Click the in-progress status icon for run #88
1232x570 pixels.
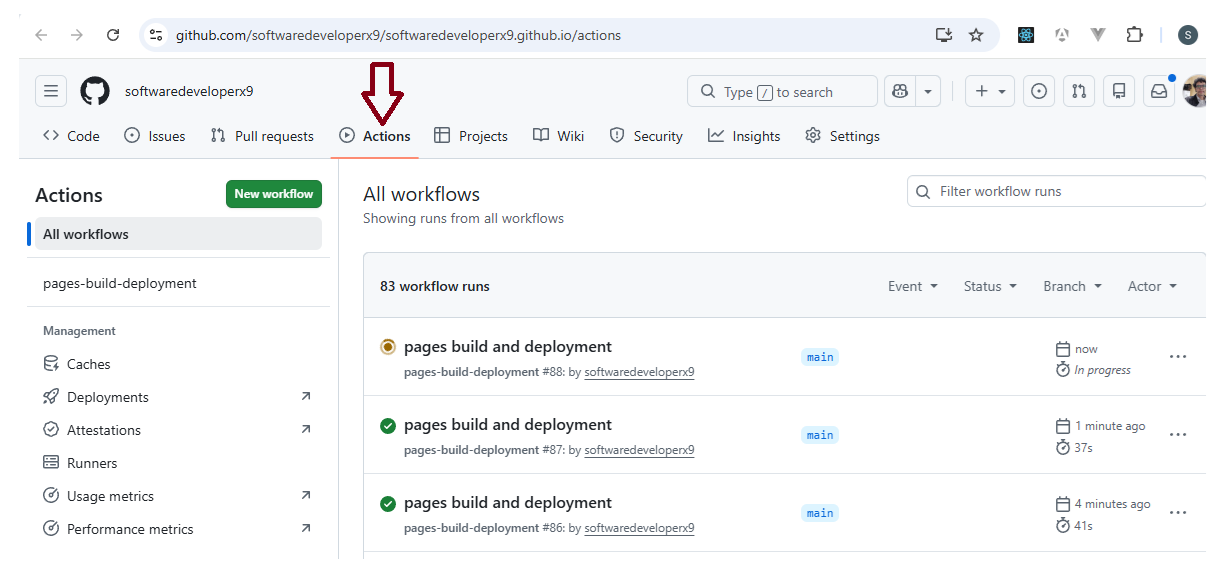388,347
